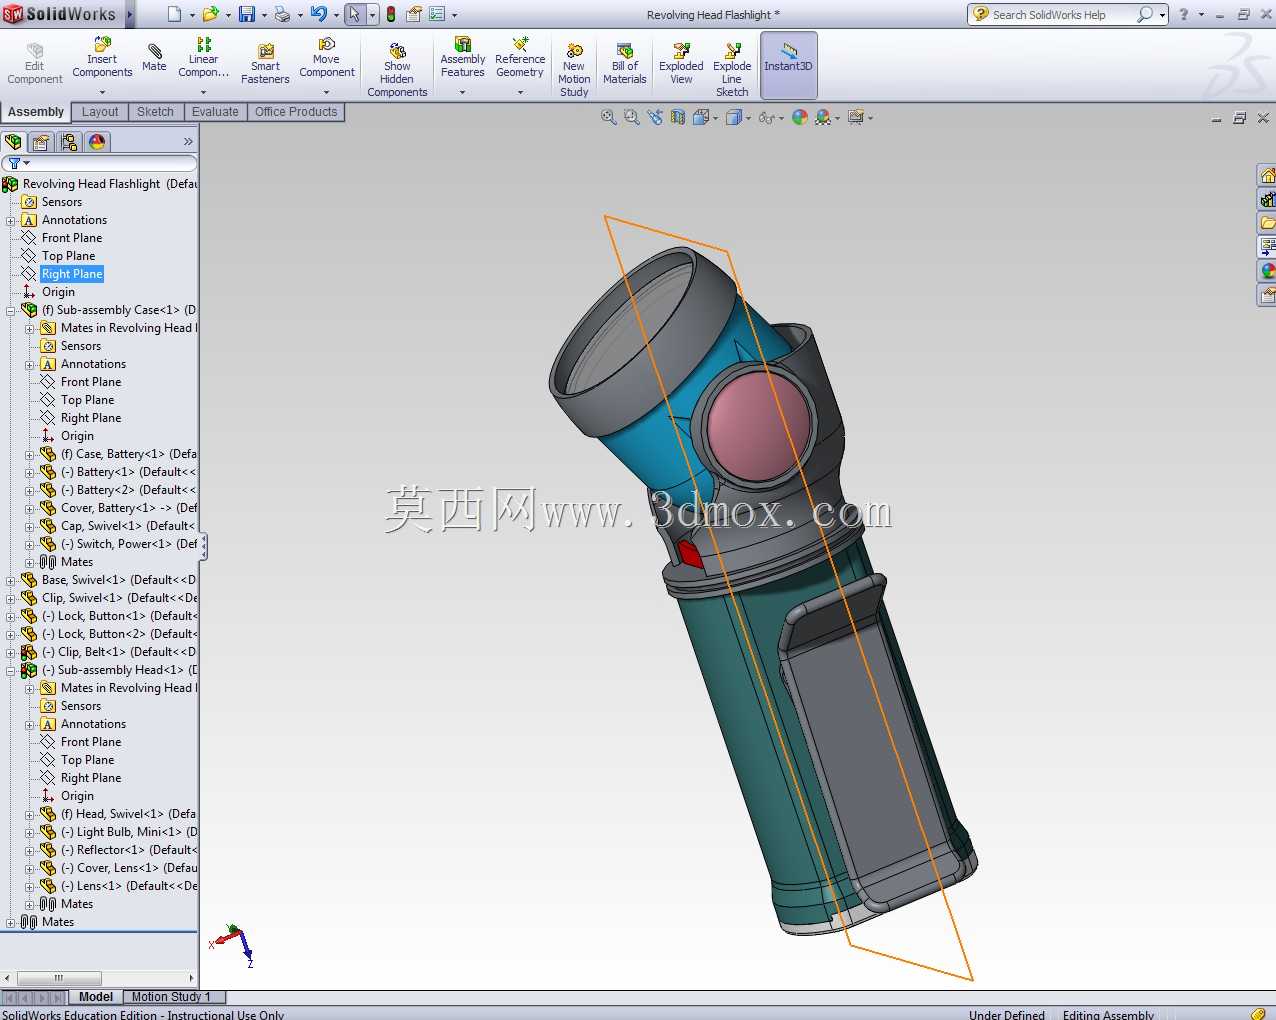Create a New Motion Study

[x=574, y=70]
